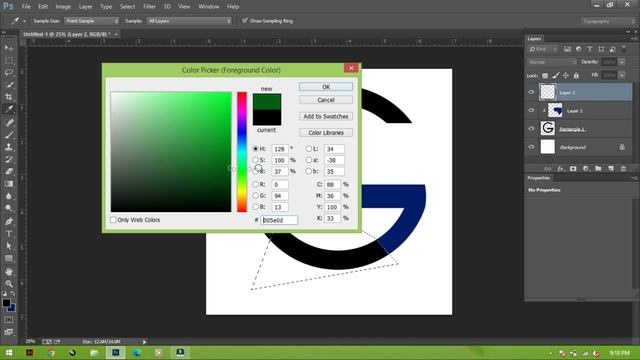The image size is (640, 360).
Task: Click Cancel in the Color Picker
Action: tap(326, 100)
